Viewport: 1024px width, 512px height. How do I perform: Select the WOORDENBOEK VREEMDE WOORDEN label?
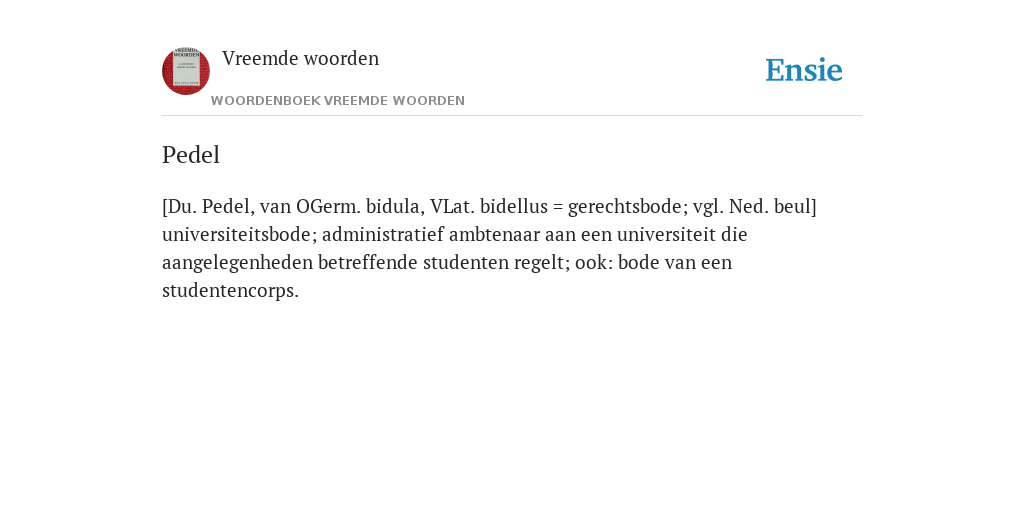point(338,101)
